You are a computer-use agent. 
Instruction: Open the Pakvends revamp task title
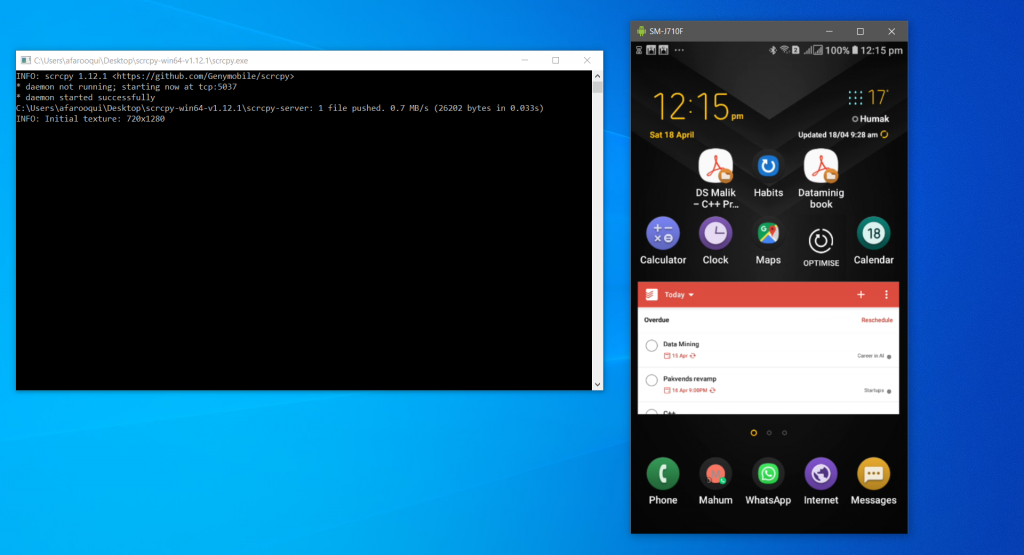tap(690, 379)
